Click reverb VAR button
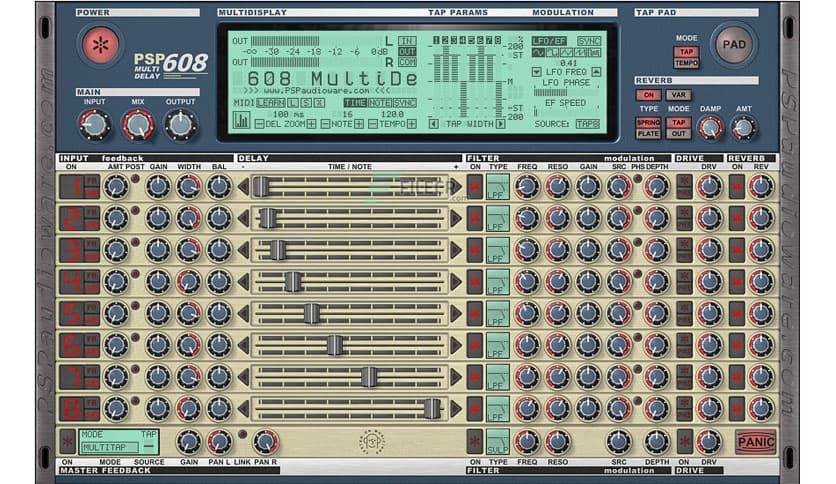This screenshot has height=484, width=836. (679, 95)
